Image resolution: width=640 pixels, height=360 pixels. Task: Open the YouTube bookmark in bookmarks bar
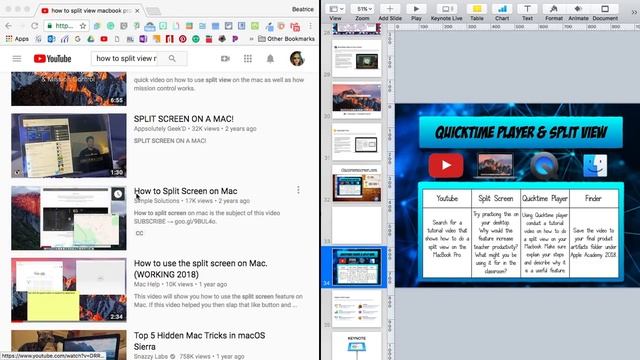tap(104, 39)
